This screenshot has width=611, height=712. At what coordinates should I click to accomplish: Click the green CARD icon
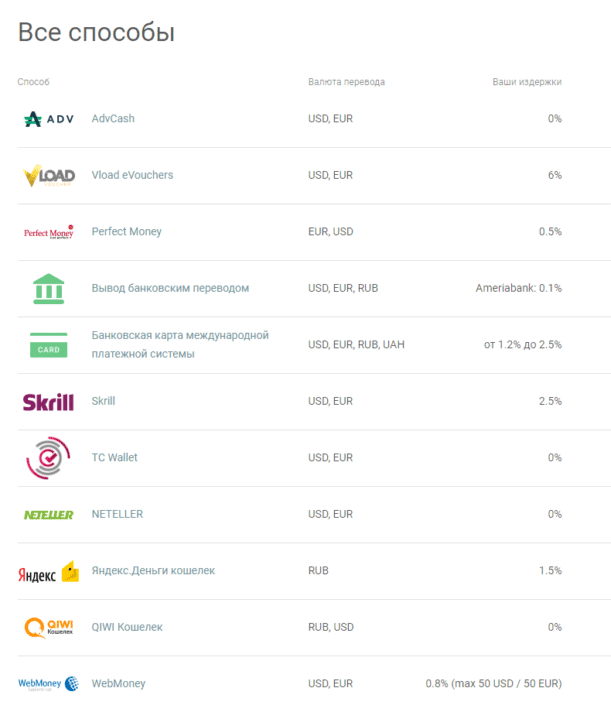coord(48,345)
